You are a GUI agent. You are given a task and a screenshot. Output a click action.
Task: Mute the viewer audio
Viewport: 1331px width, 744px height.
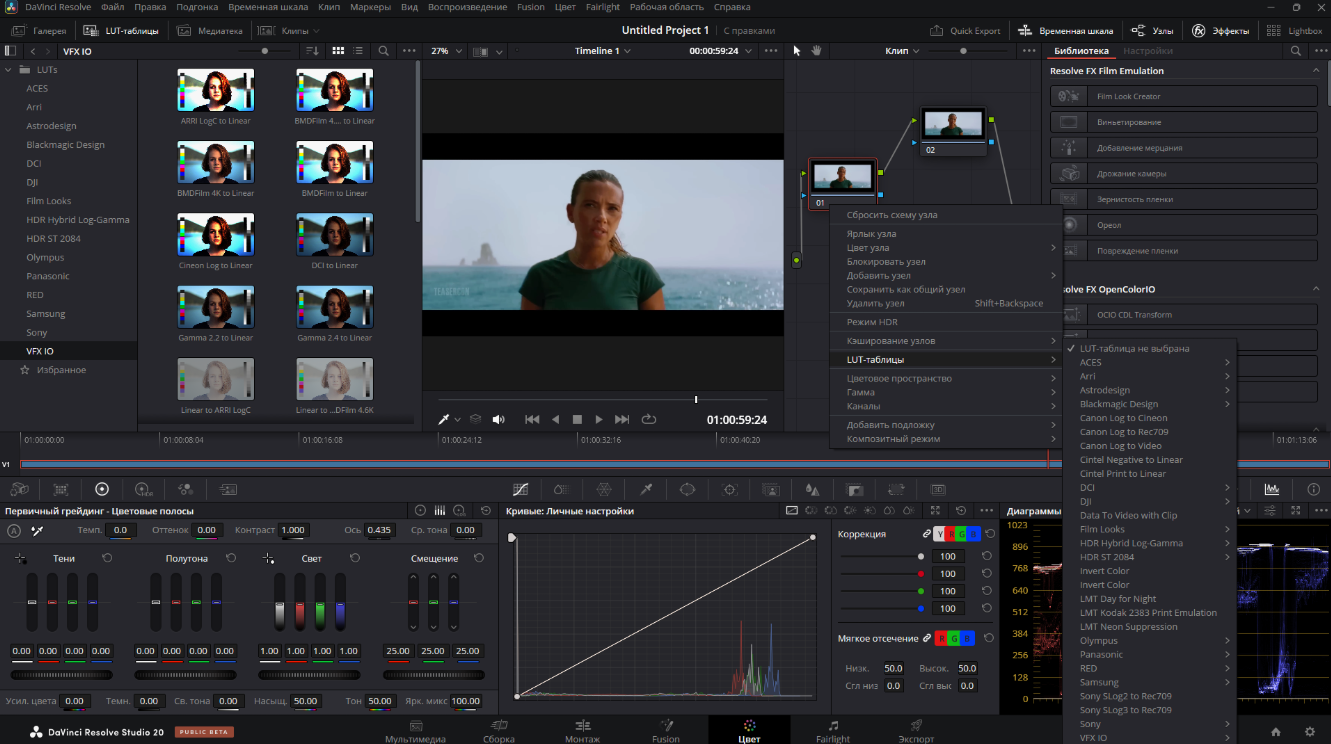point(498,419)
